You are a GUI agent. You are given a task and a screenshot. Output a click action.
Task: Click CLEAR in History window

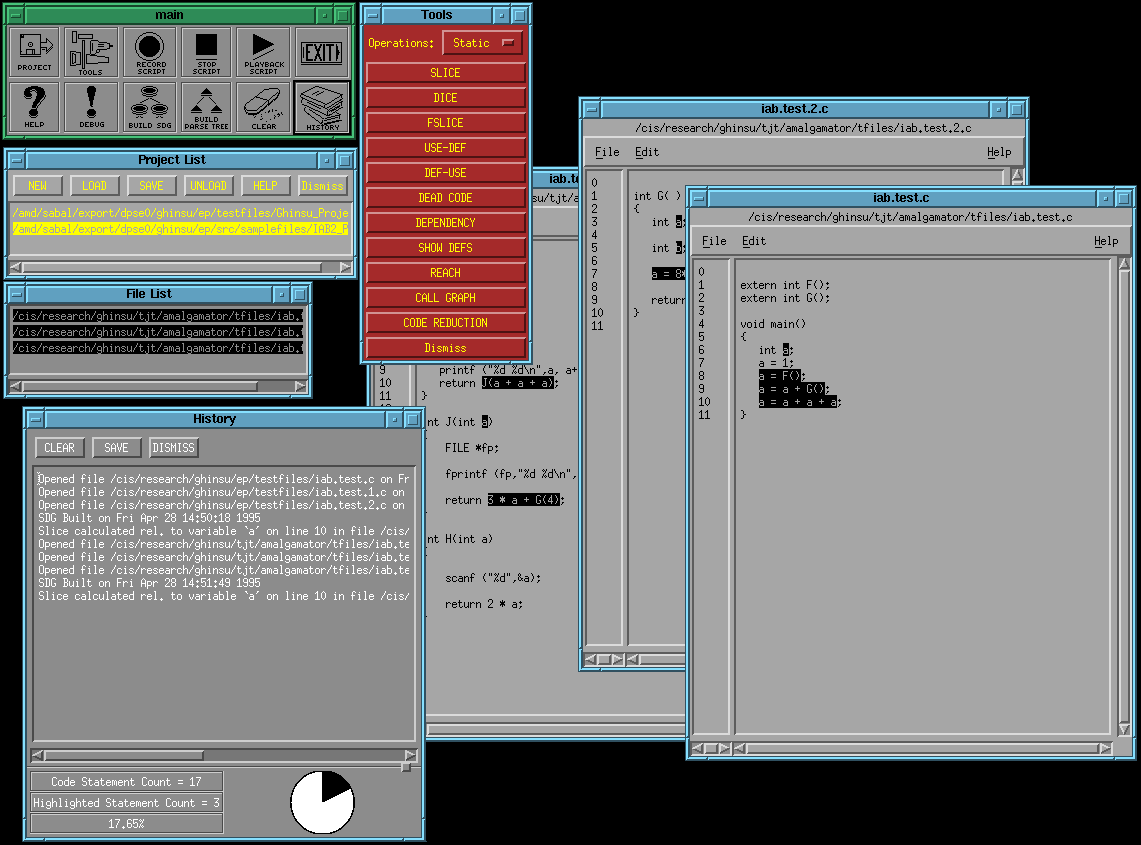[60, 448]
